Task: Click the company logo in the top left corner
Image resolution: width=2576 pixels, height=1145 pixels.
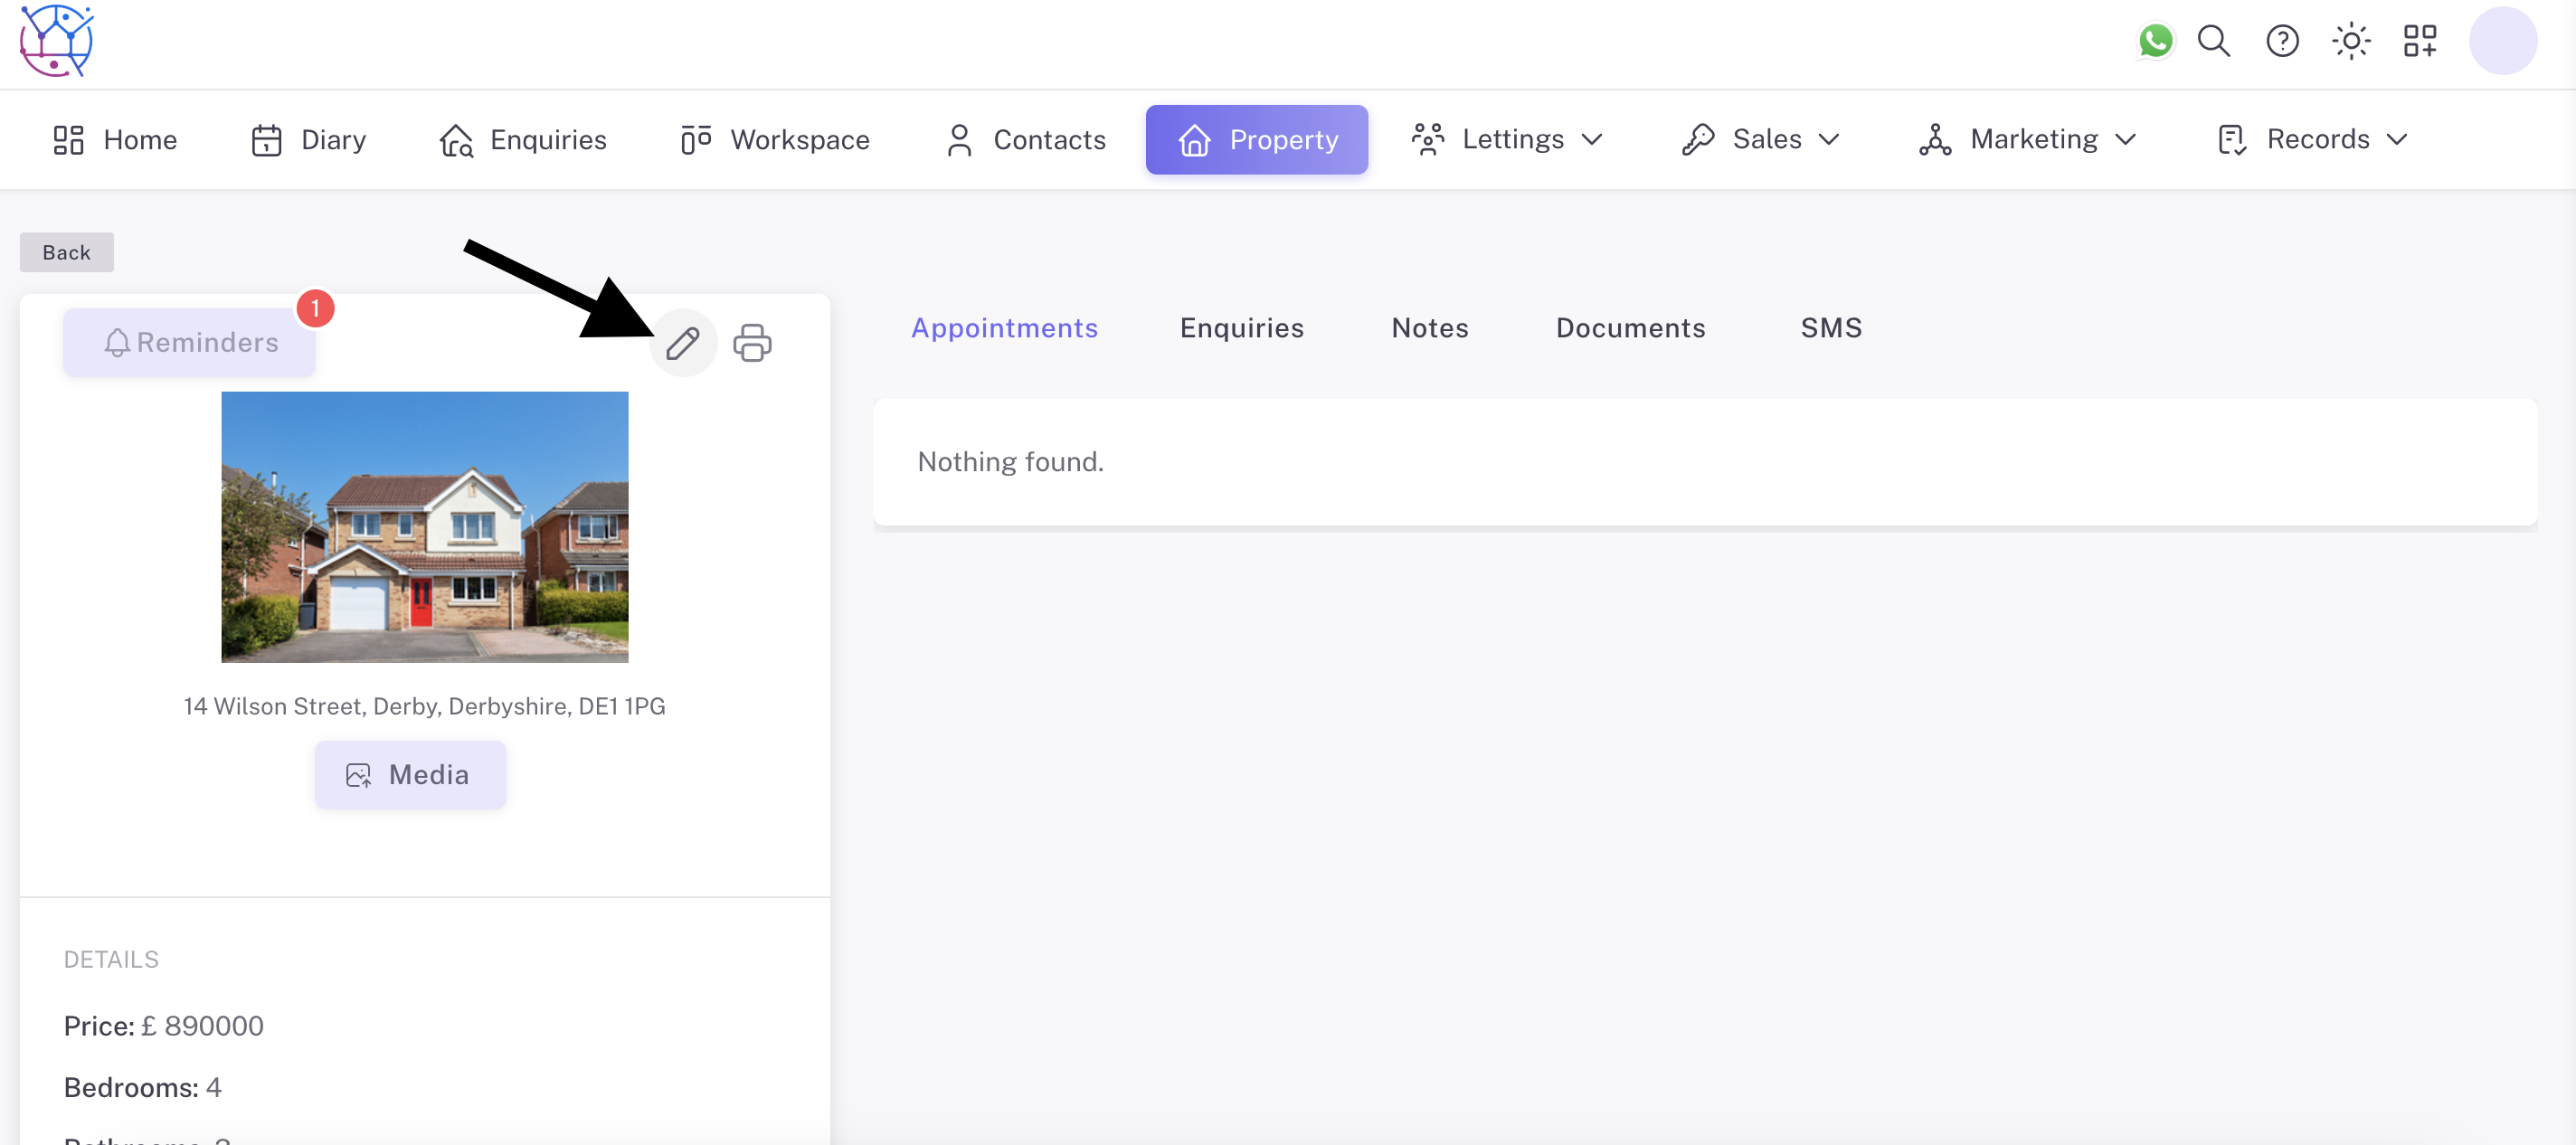Action: pyautogui.click(x=55, y=40)
